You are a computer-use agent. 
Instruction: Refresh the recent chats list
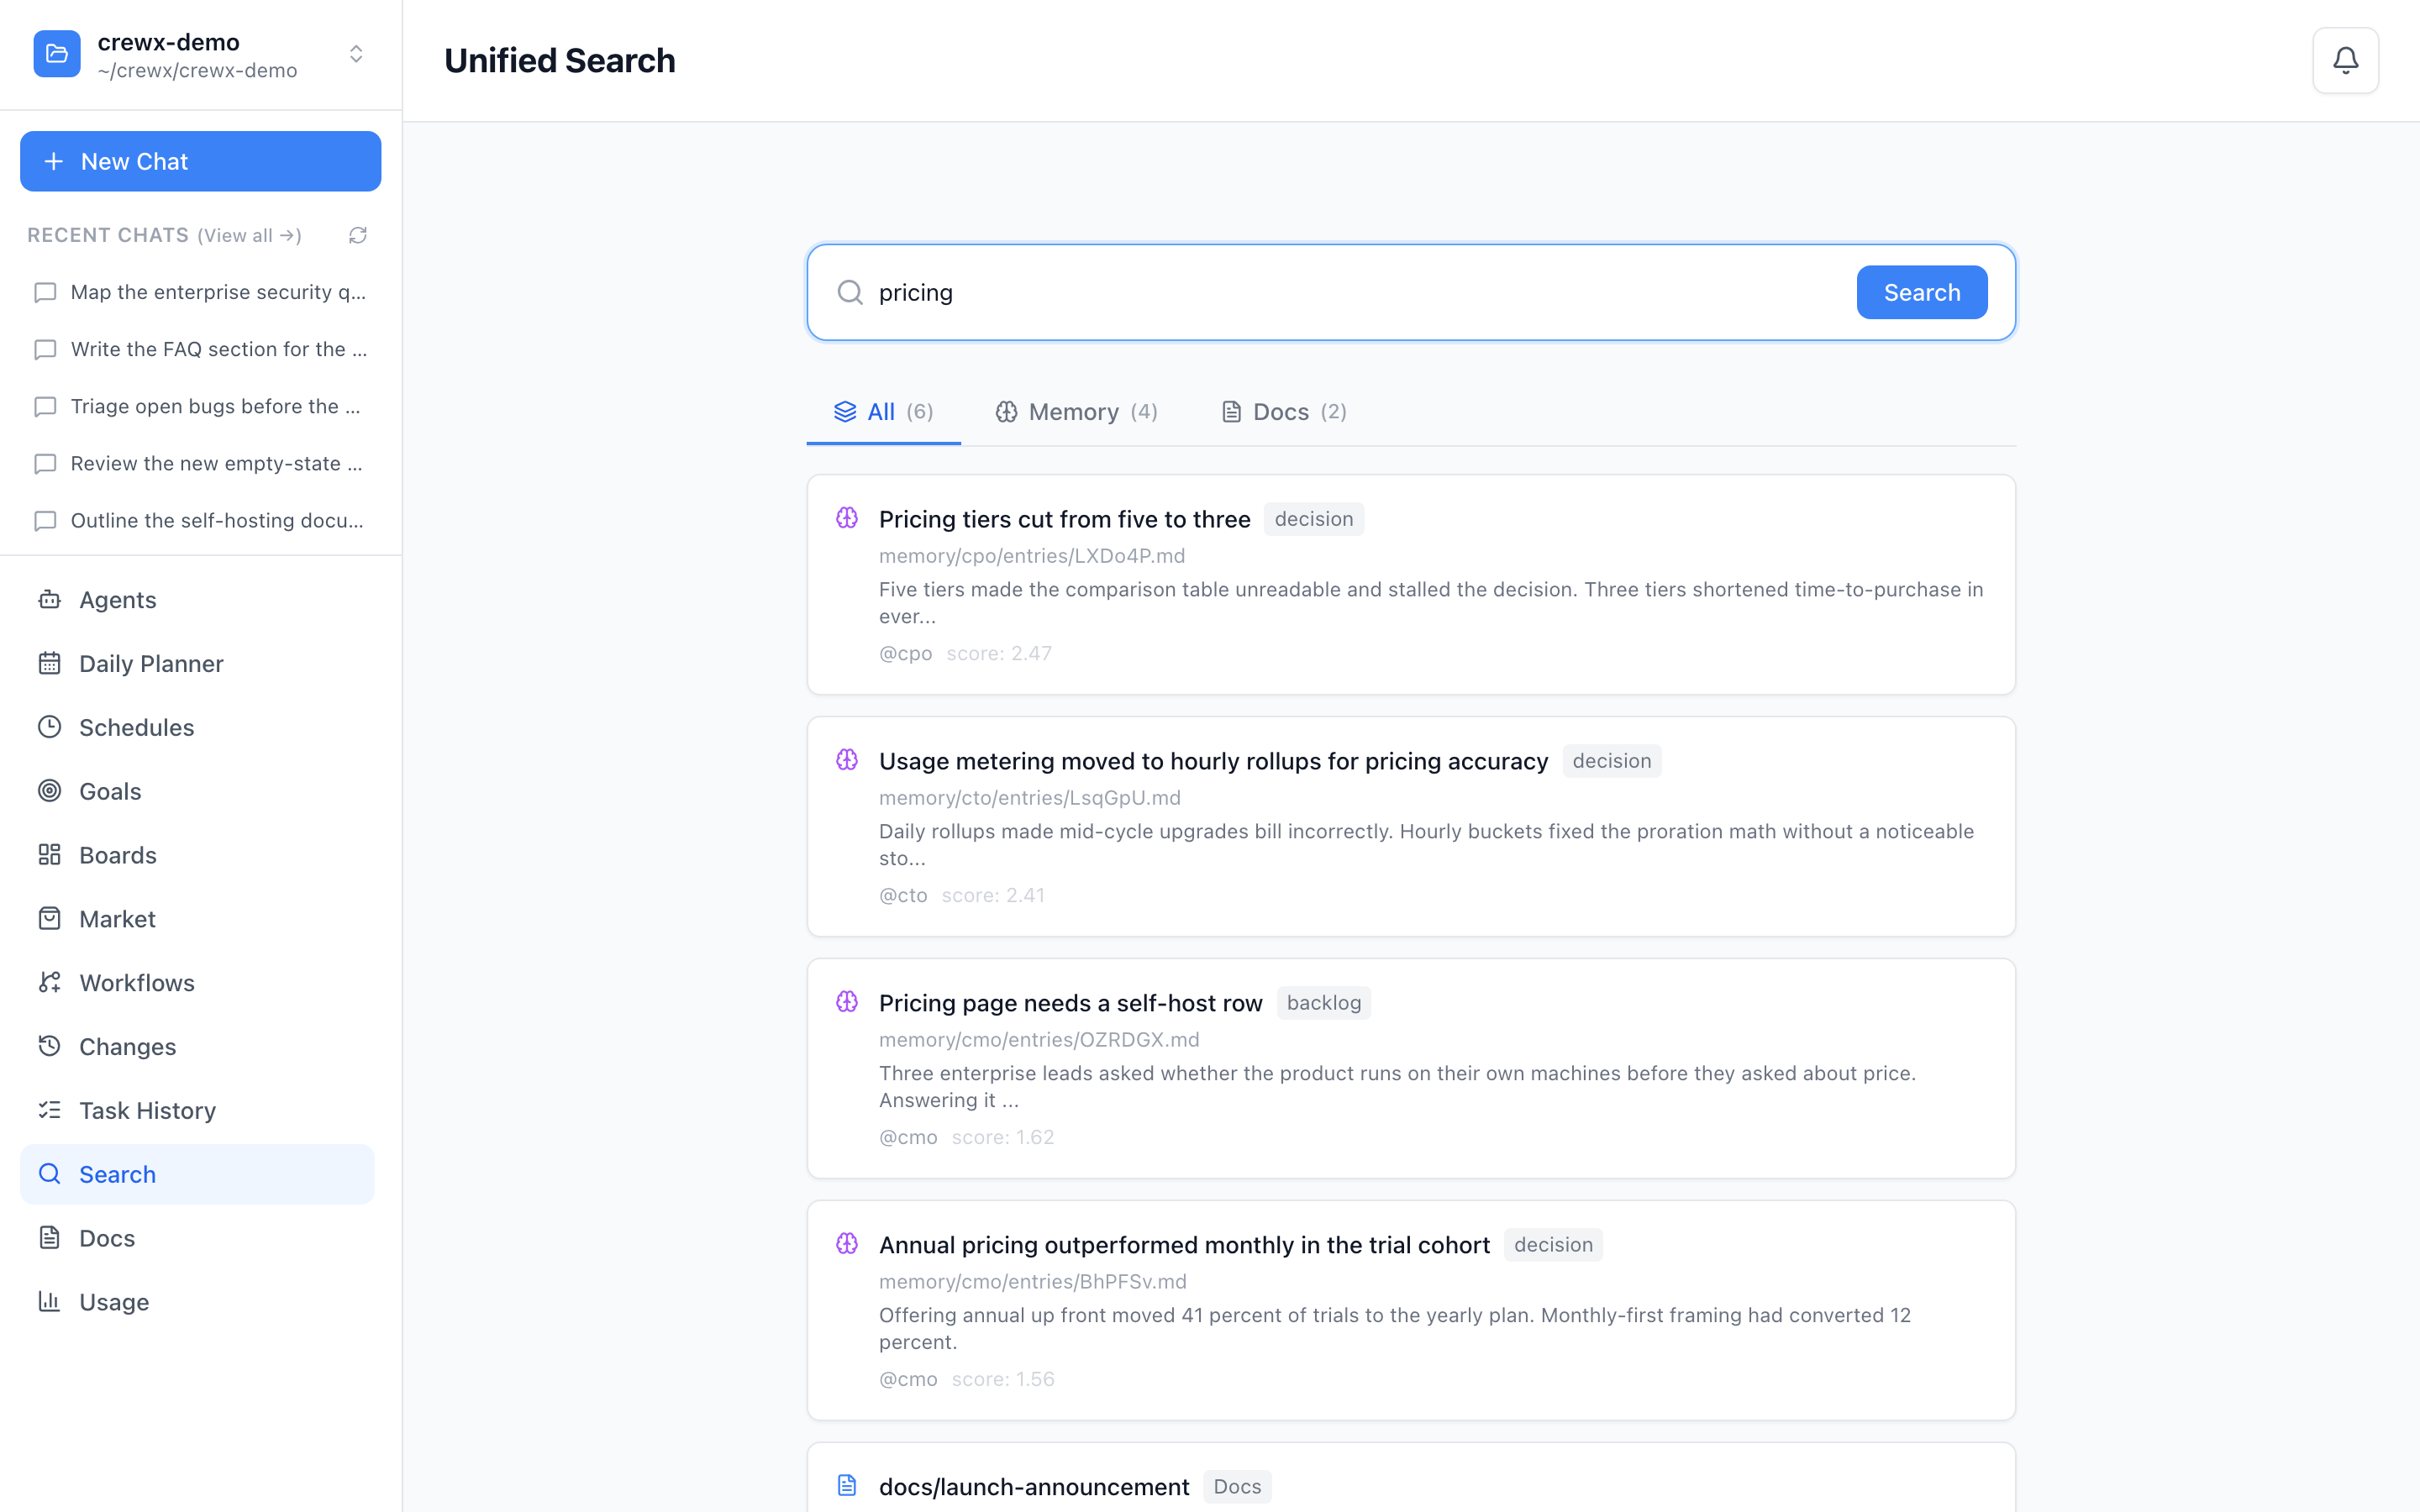tap(358, 235)
